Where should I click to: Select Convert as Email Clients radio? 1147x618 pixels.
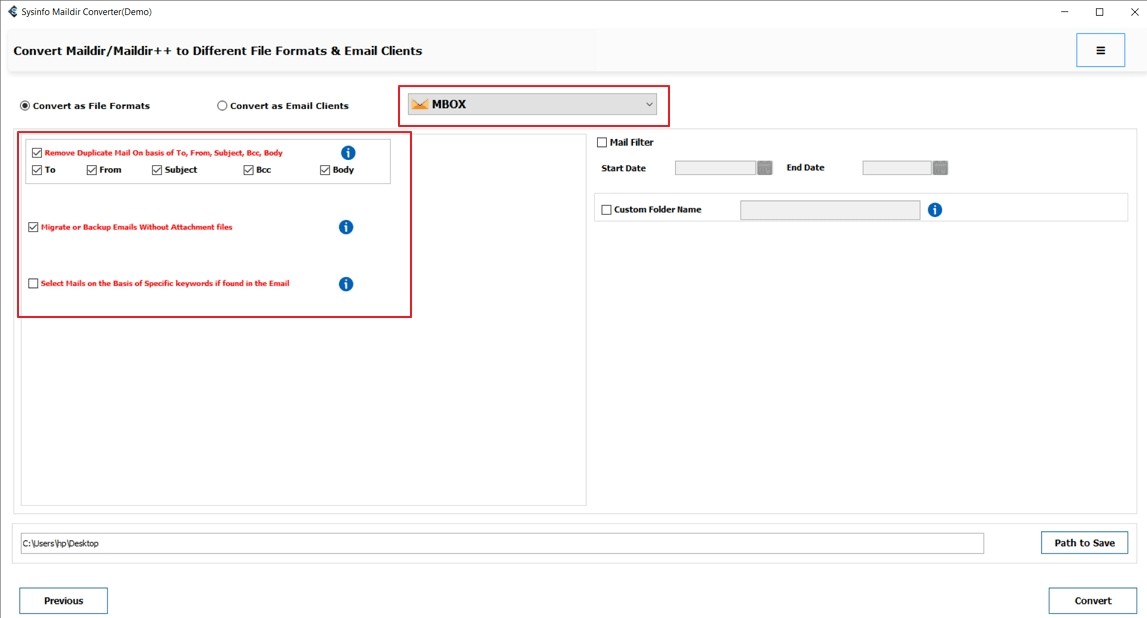point(222,106)
